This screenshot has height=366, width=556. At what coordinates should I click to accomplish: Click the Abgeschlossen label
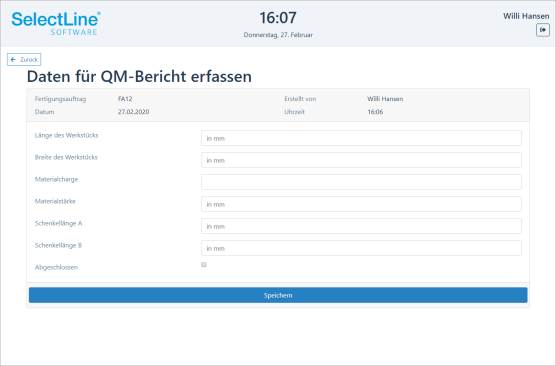pos(56,267)
